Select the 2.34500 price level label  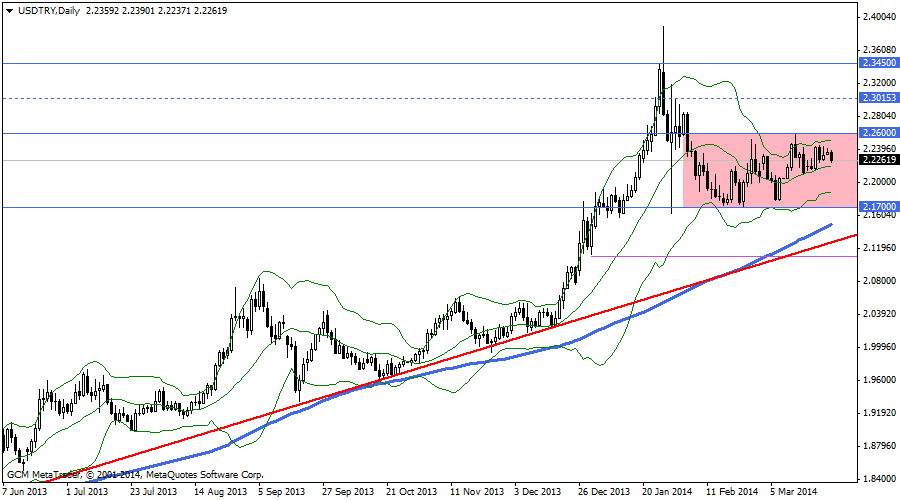click(x=879, y=63)
